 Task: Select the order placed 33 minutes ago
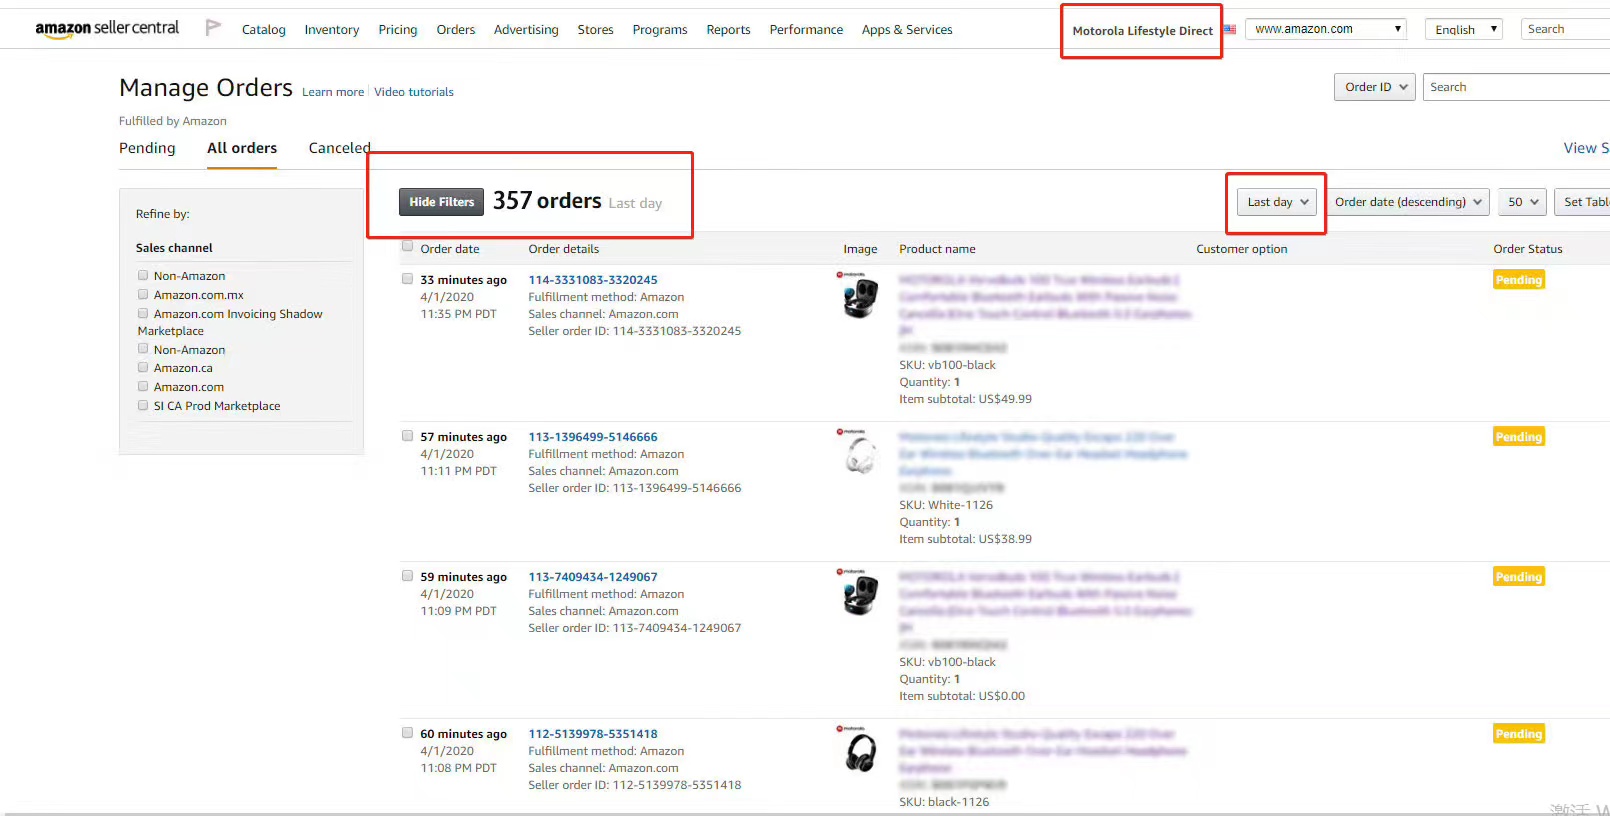click(x=407, y=279)
